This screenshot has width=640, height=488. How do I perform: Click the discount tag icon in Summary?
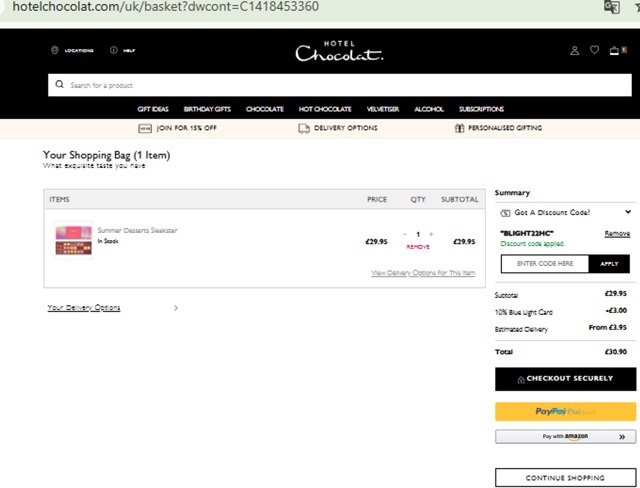505,213
